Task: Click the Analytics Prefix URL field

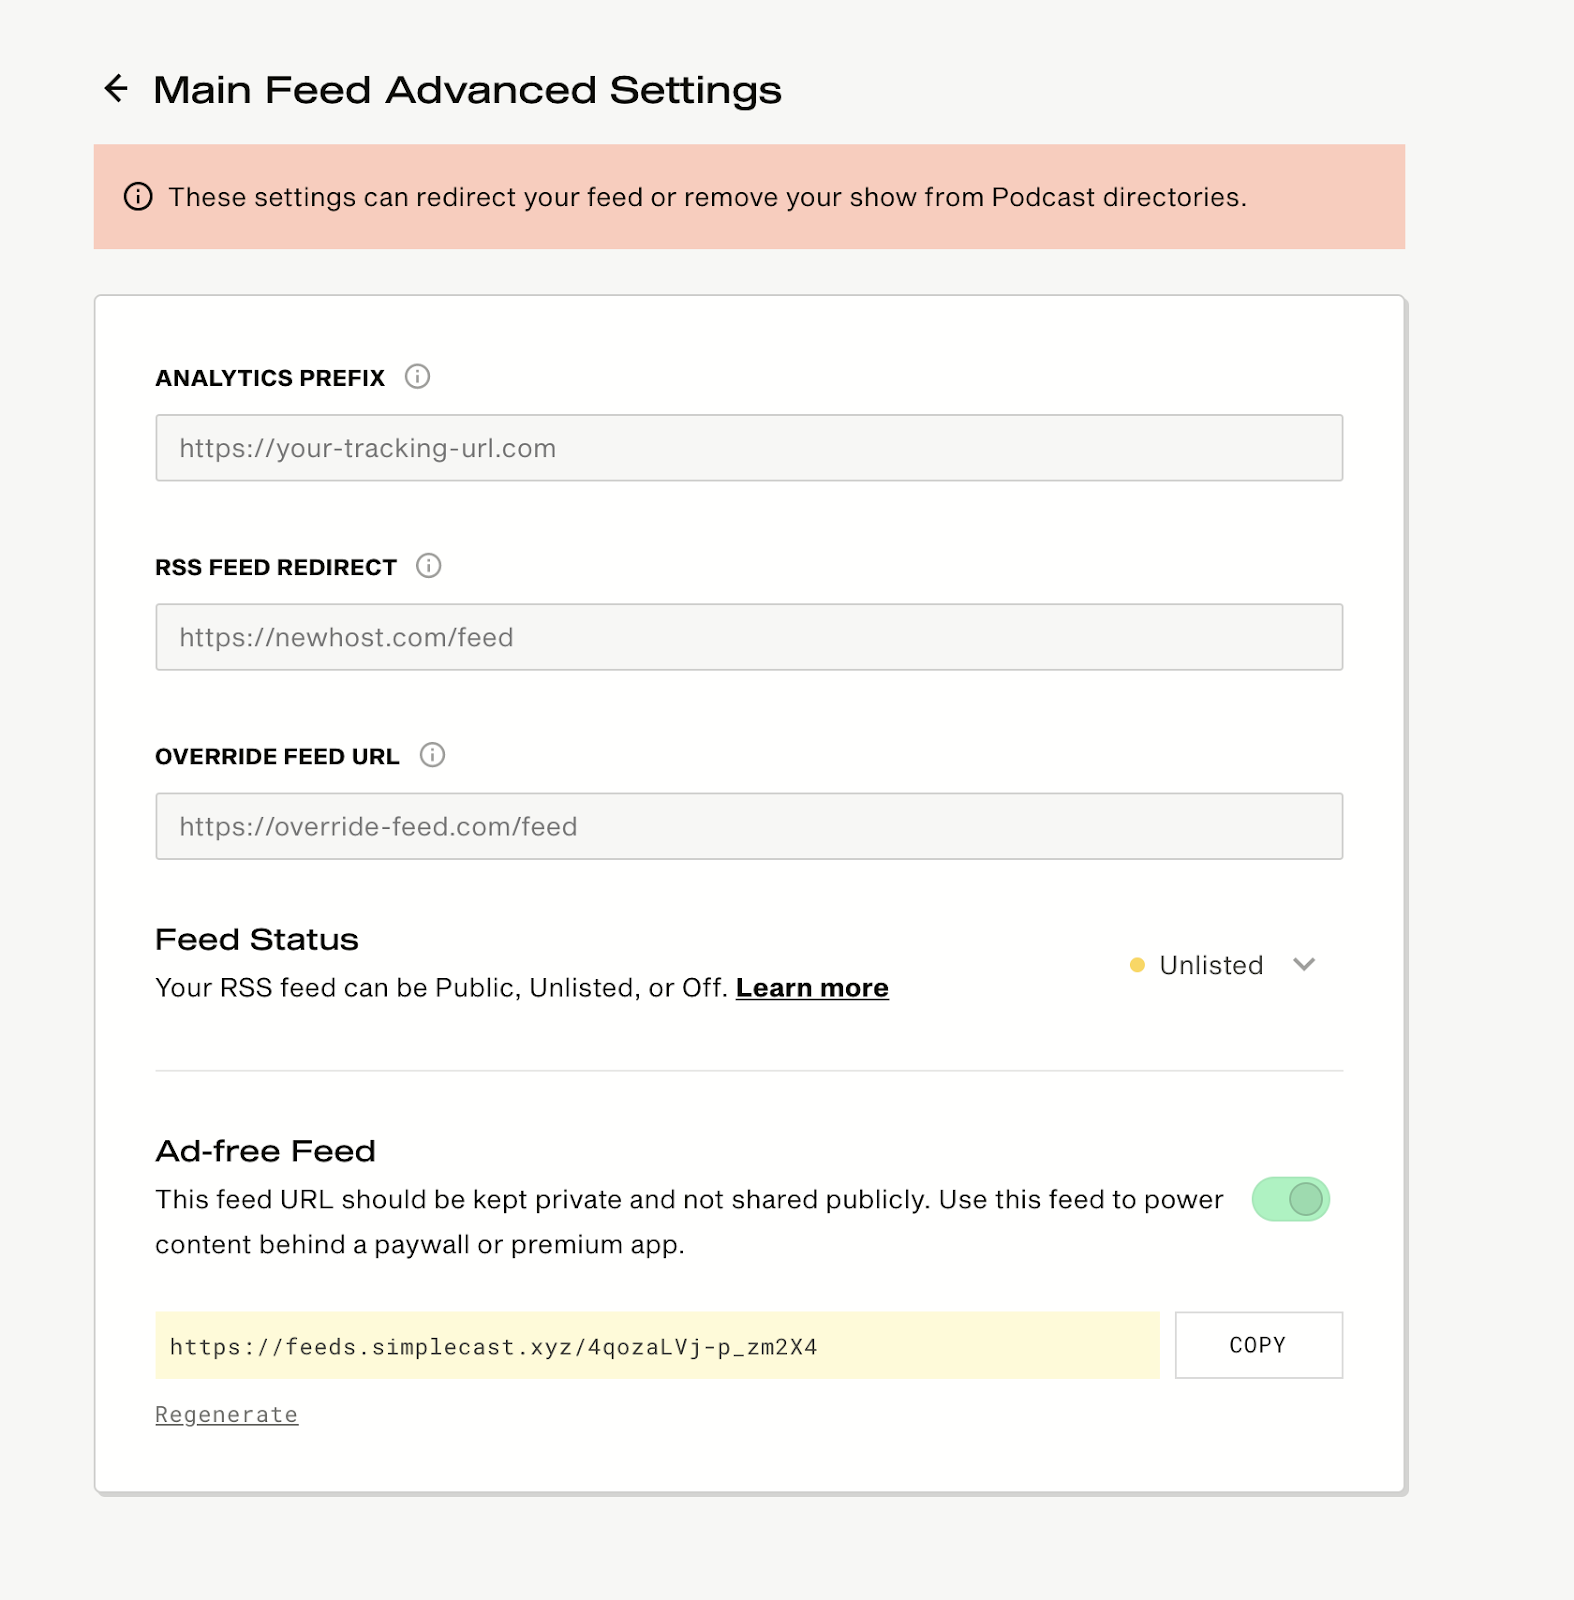Action: click(x=748, y=448)
